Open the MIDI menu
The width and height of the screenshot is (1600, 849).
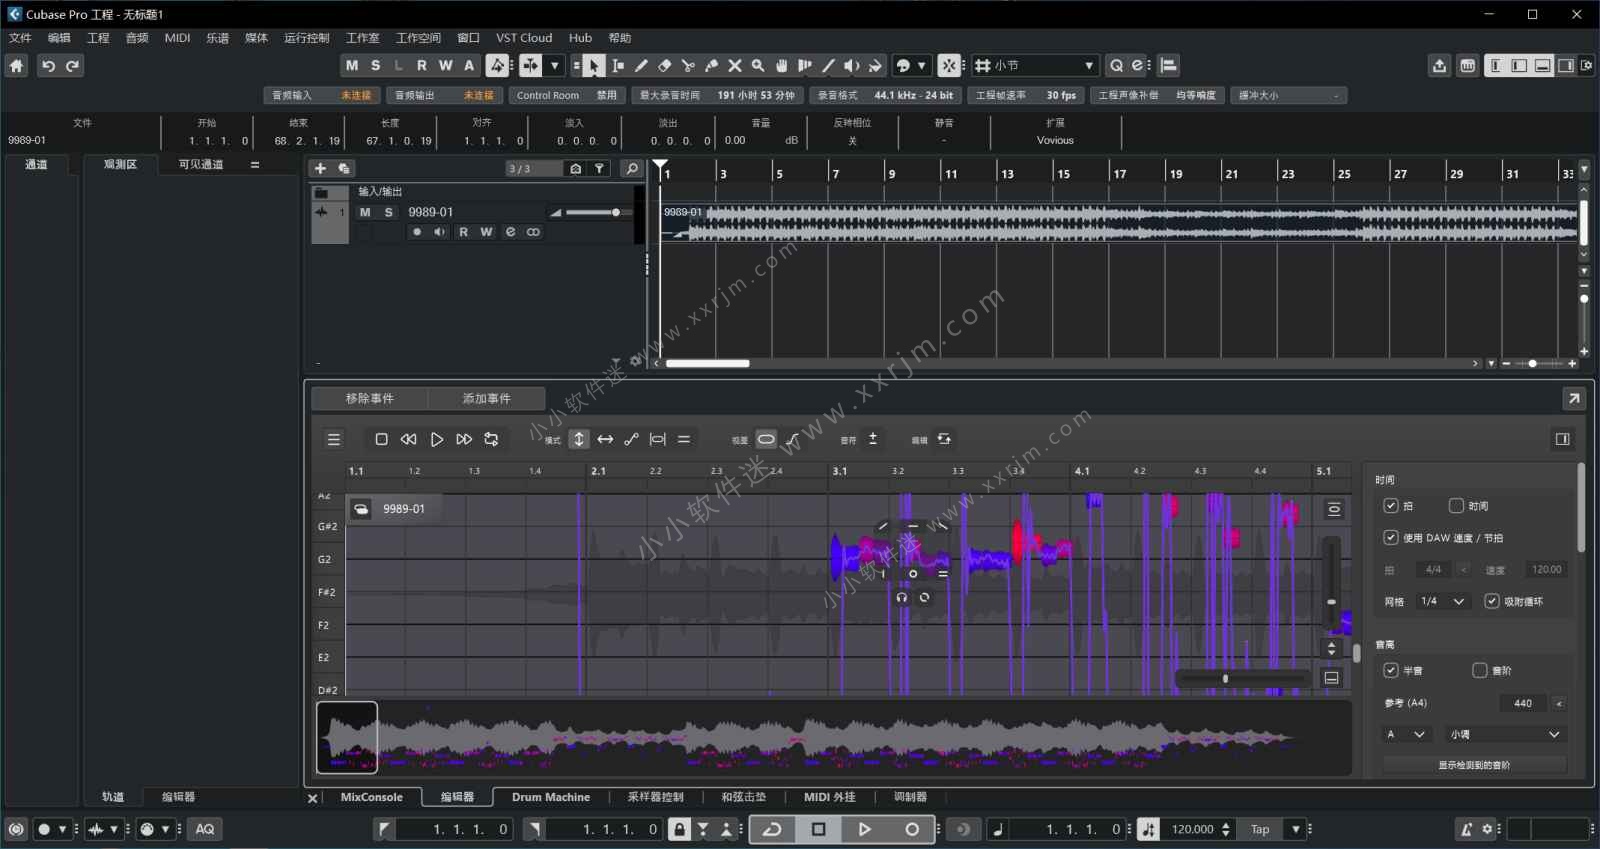coord(177,38)
